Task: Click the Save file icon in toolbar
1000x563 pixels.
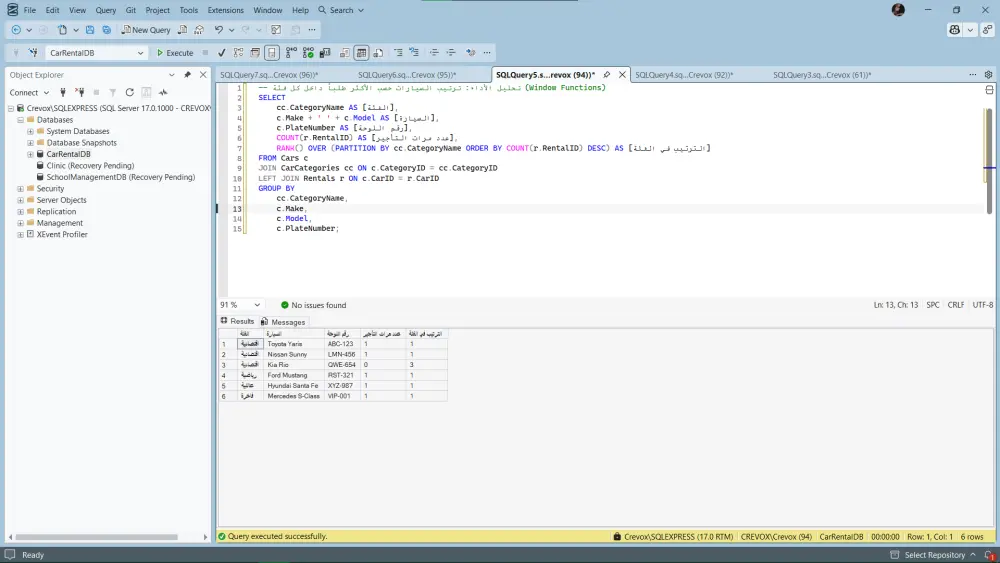Action: [x=90, y=30]
